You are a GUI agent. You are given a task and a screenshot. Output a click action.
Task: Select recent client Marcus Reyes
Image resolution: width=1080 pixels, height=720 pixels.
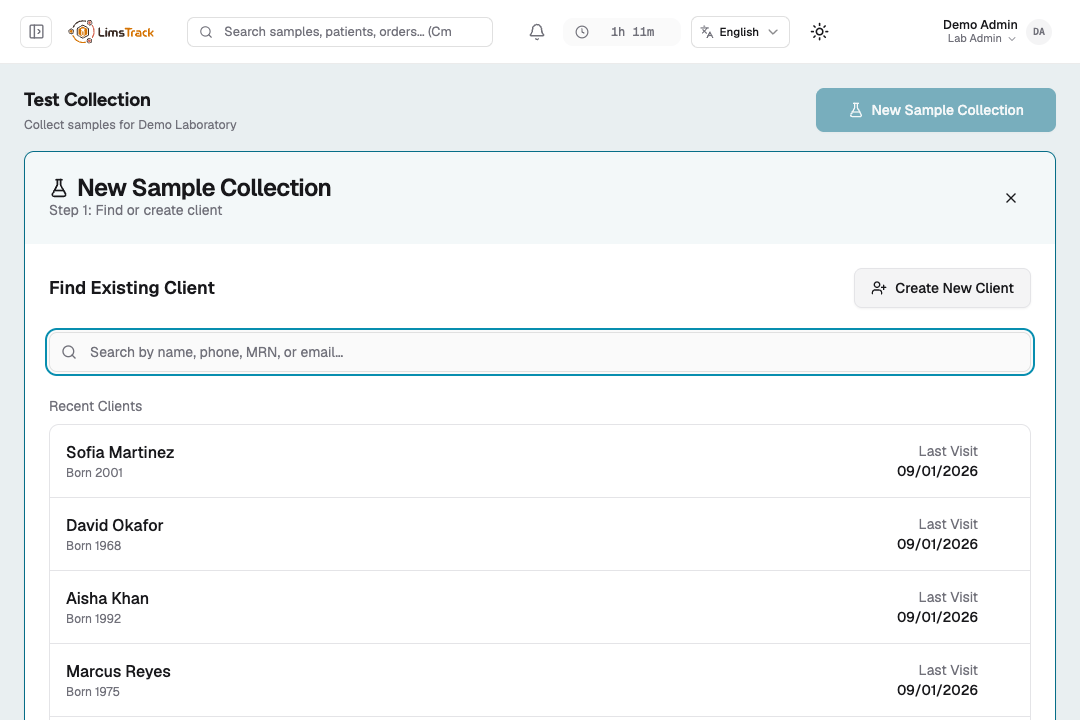[540, 680]
